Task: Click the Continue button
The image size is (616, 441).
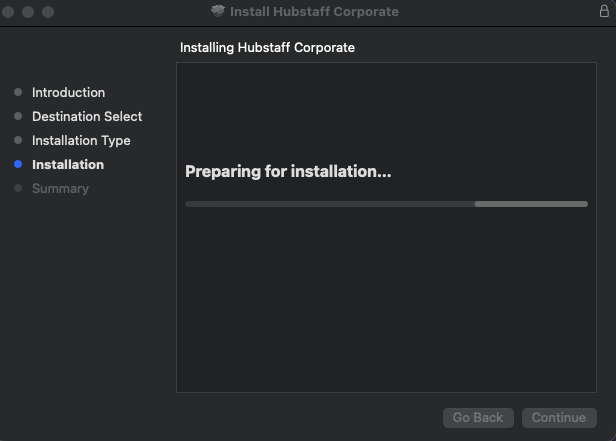Action: [559, 417]
